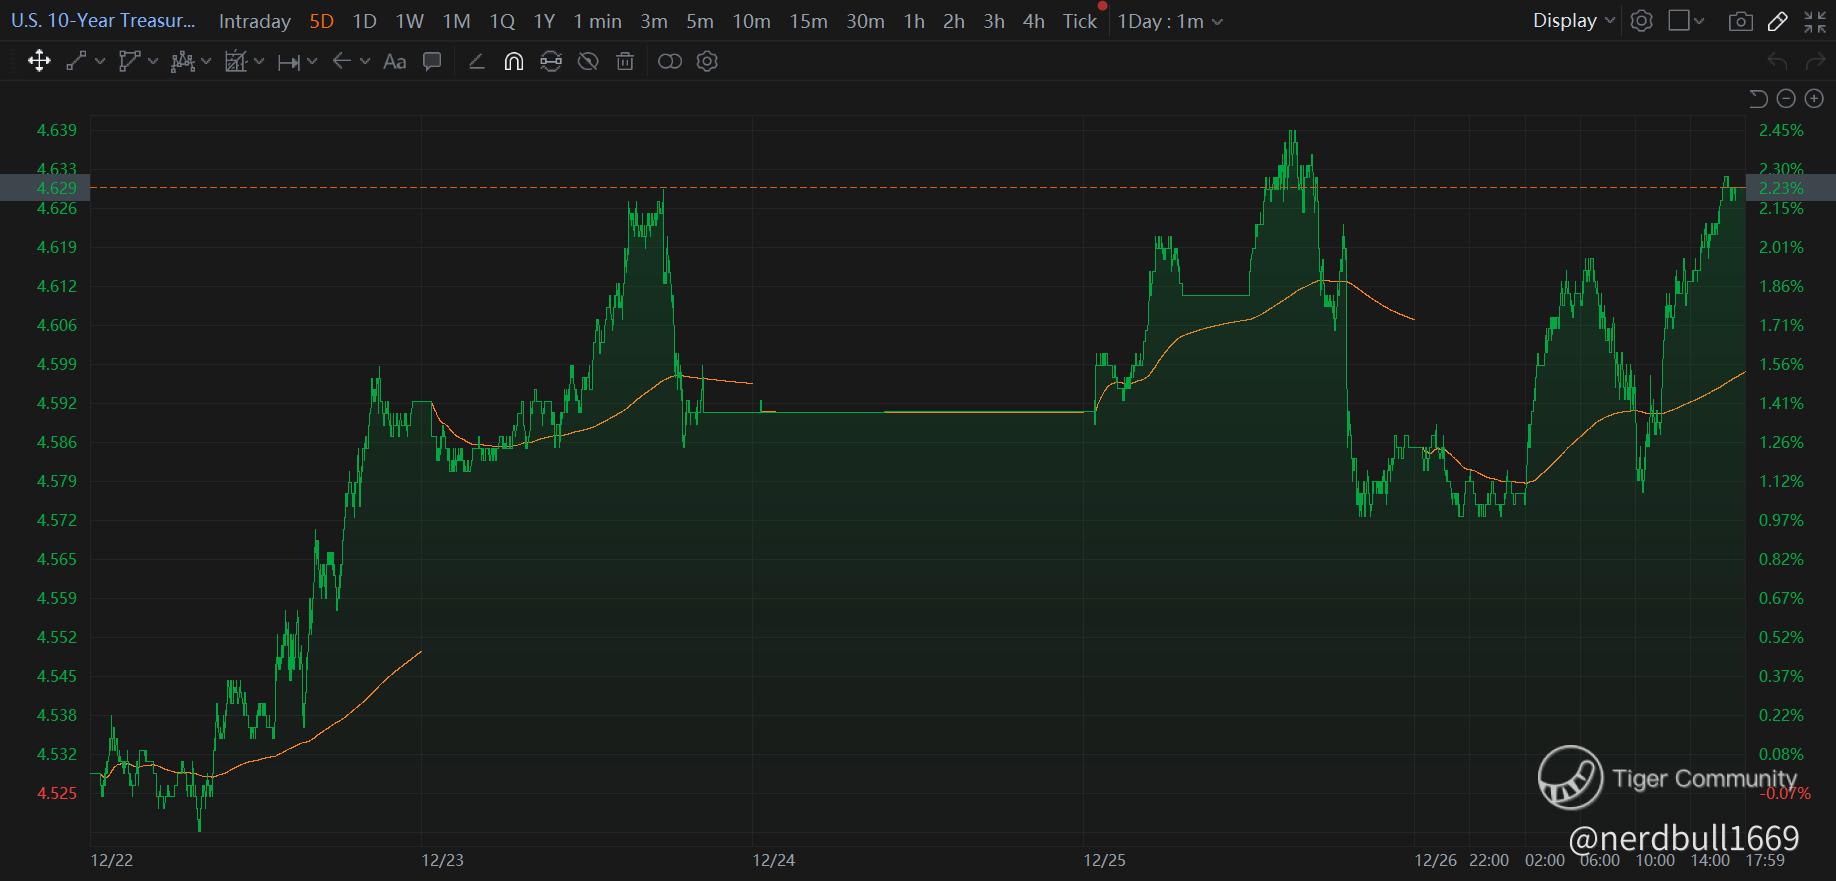The width and height of the screenshot is (1836, 881).
Task: Undo the last drawing action
Action: (x=1777, y=62)
